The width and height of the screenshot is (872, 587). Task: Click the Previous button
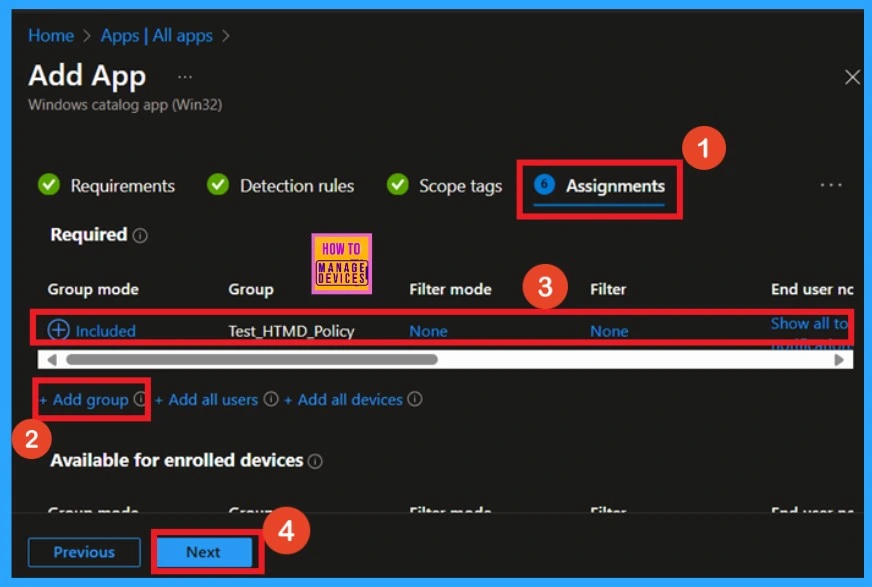tap(84, 552)
